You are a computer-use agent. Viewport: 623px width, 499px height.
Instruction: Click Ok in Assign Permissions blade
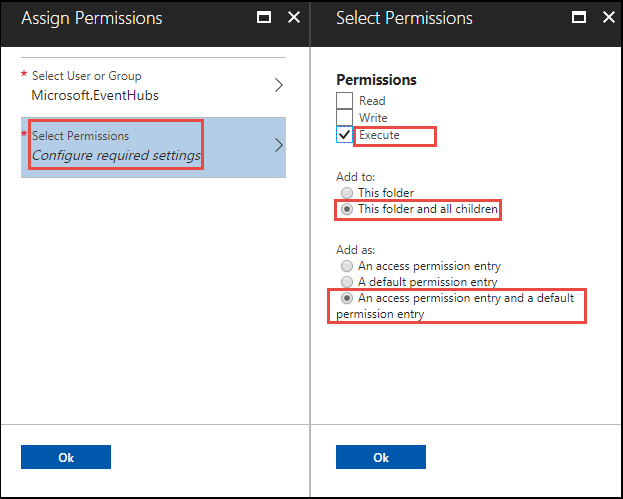(66, 457)
